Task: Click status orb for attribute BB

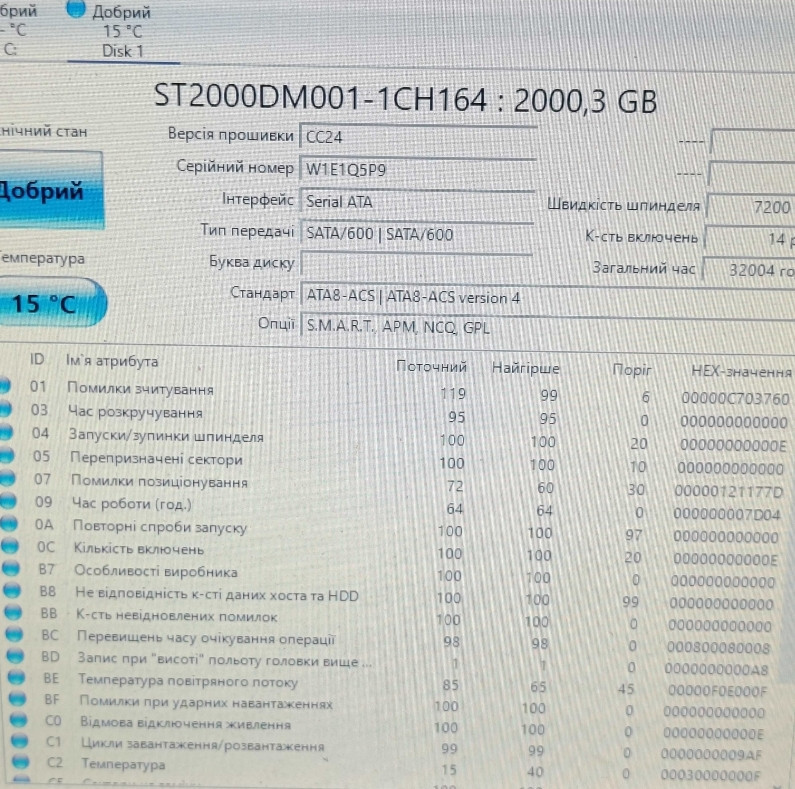Action: tap(13, 612)
